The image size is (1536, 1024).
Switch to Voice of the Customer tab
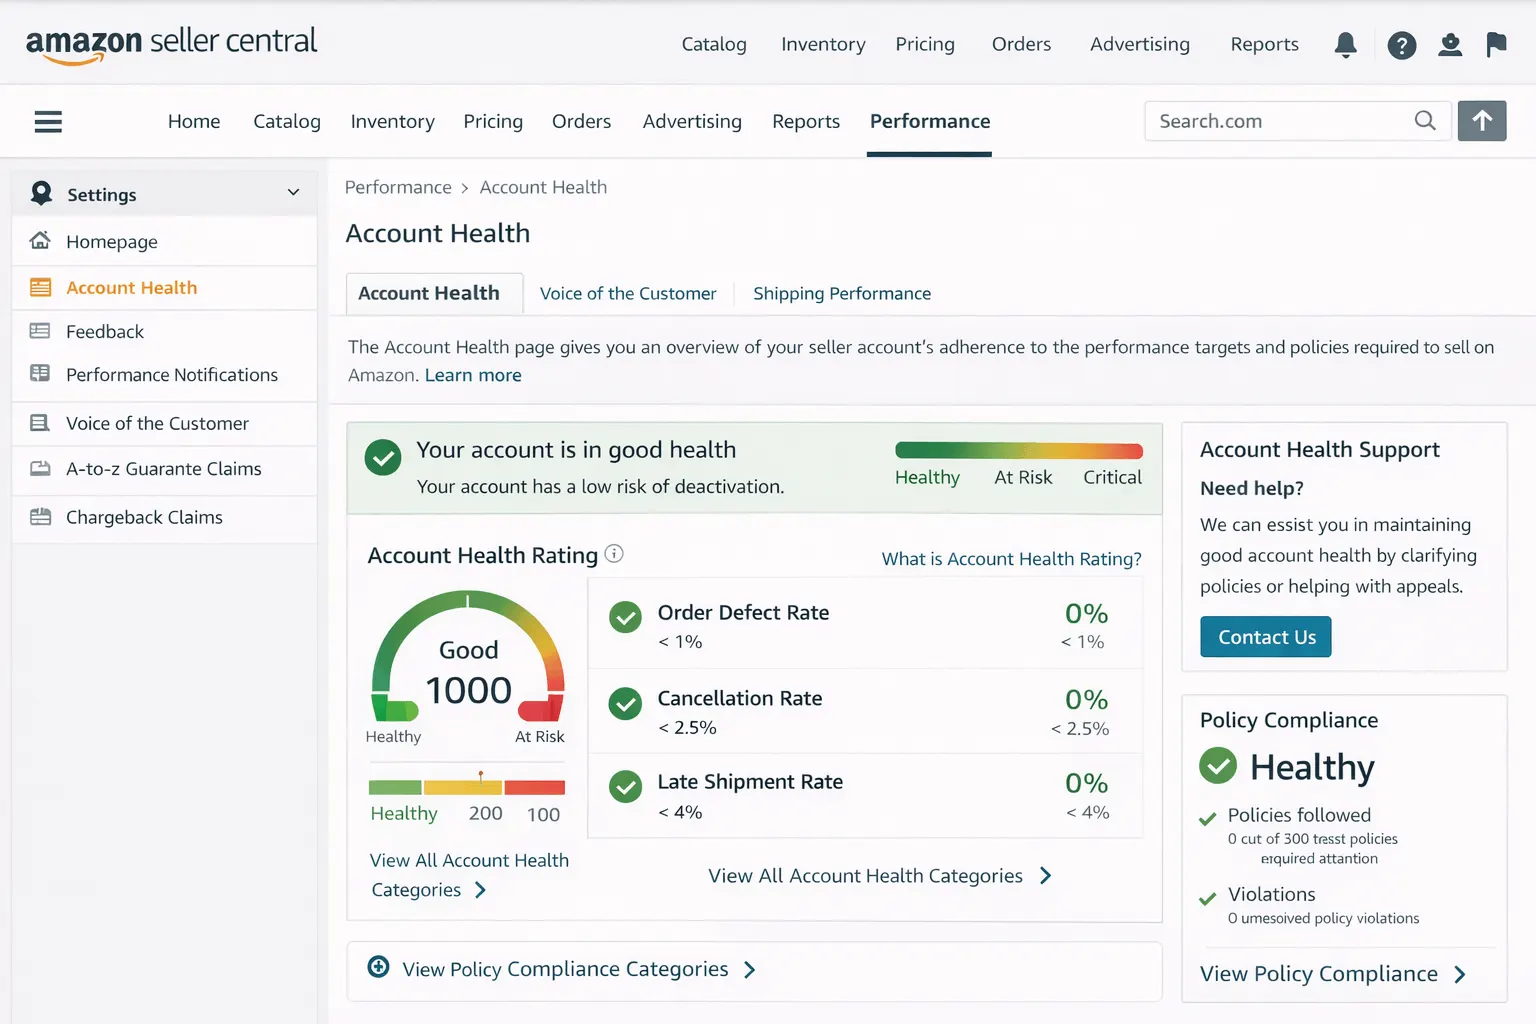(x=628, y=294)
